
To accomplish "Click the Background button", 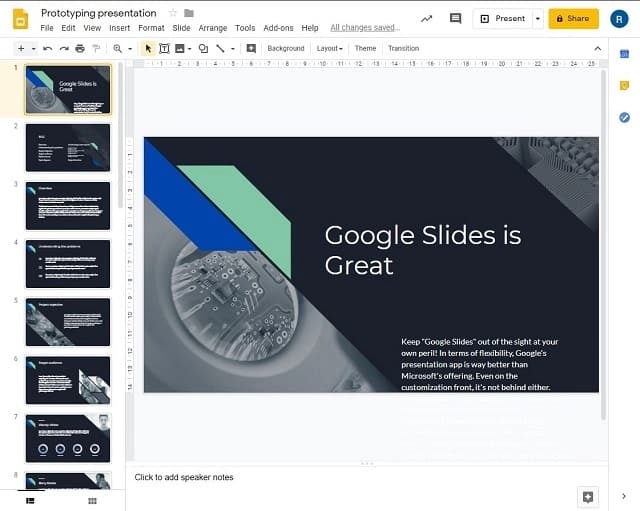I will pyautogui.click(x=286, y=48).
